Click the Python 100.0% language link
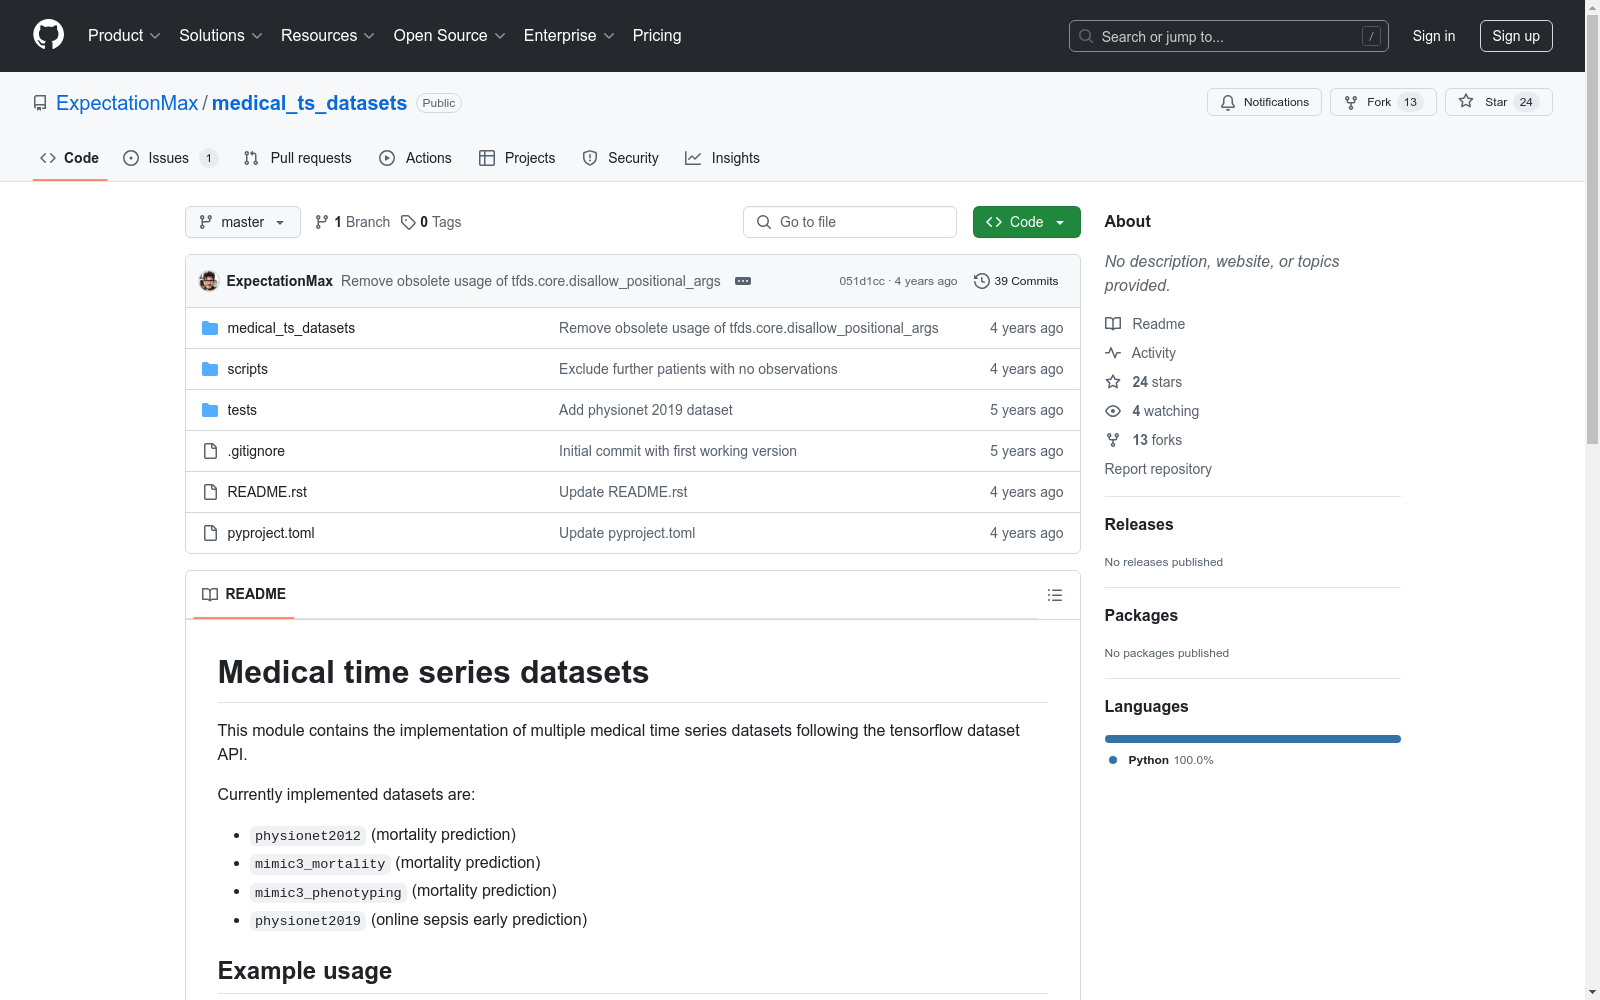The height and width of the screenshot is (1000, 1600). (1161, 760)
